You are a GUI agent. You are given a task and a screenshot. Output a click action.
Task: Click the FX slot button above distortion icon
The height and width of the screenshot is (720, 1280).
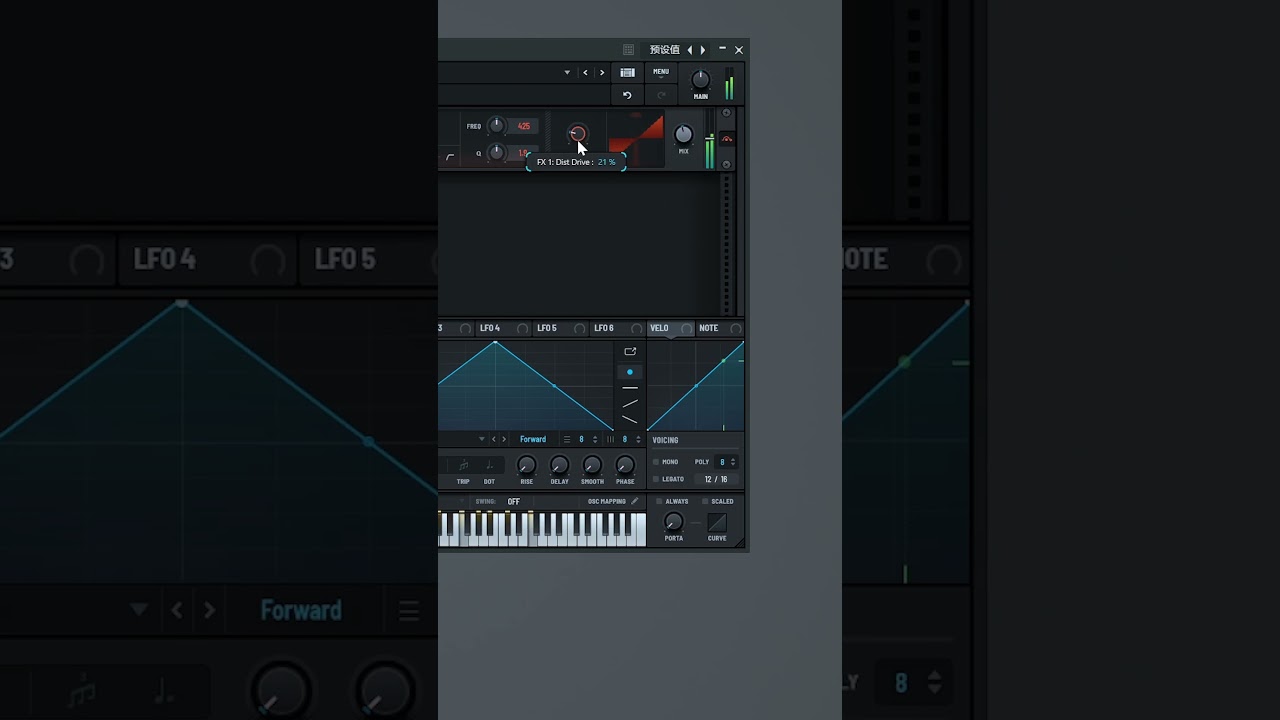(x=727, y=112)
